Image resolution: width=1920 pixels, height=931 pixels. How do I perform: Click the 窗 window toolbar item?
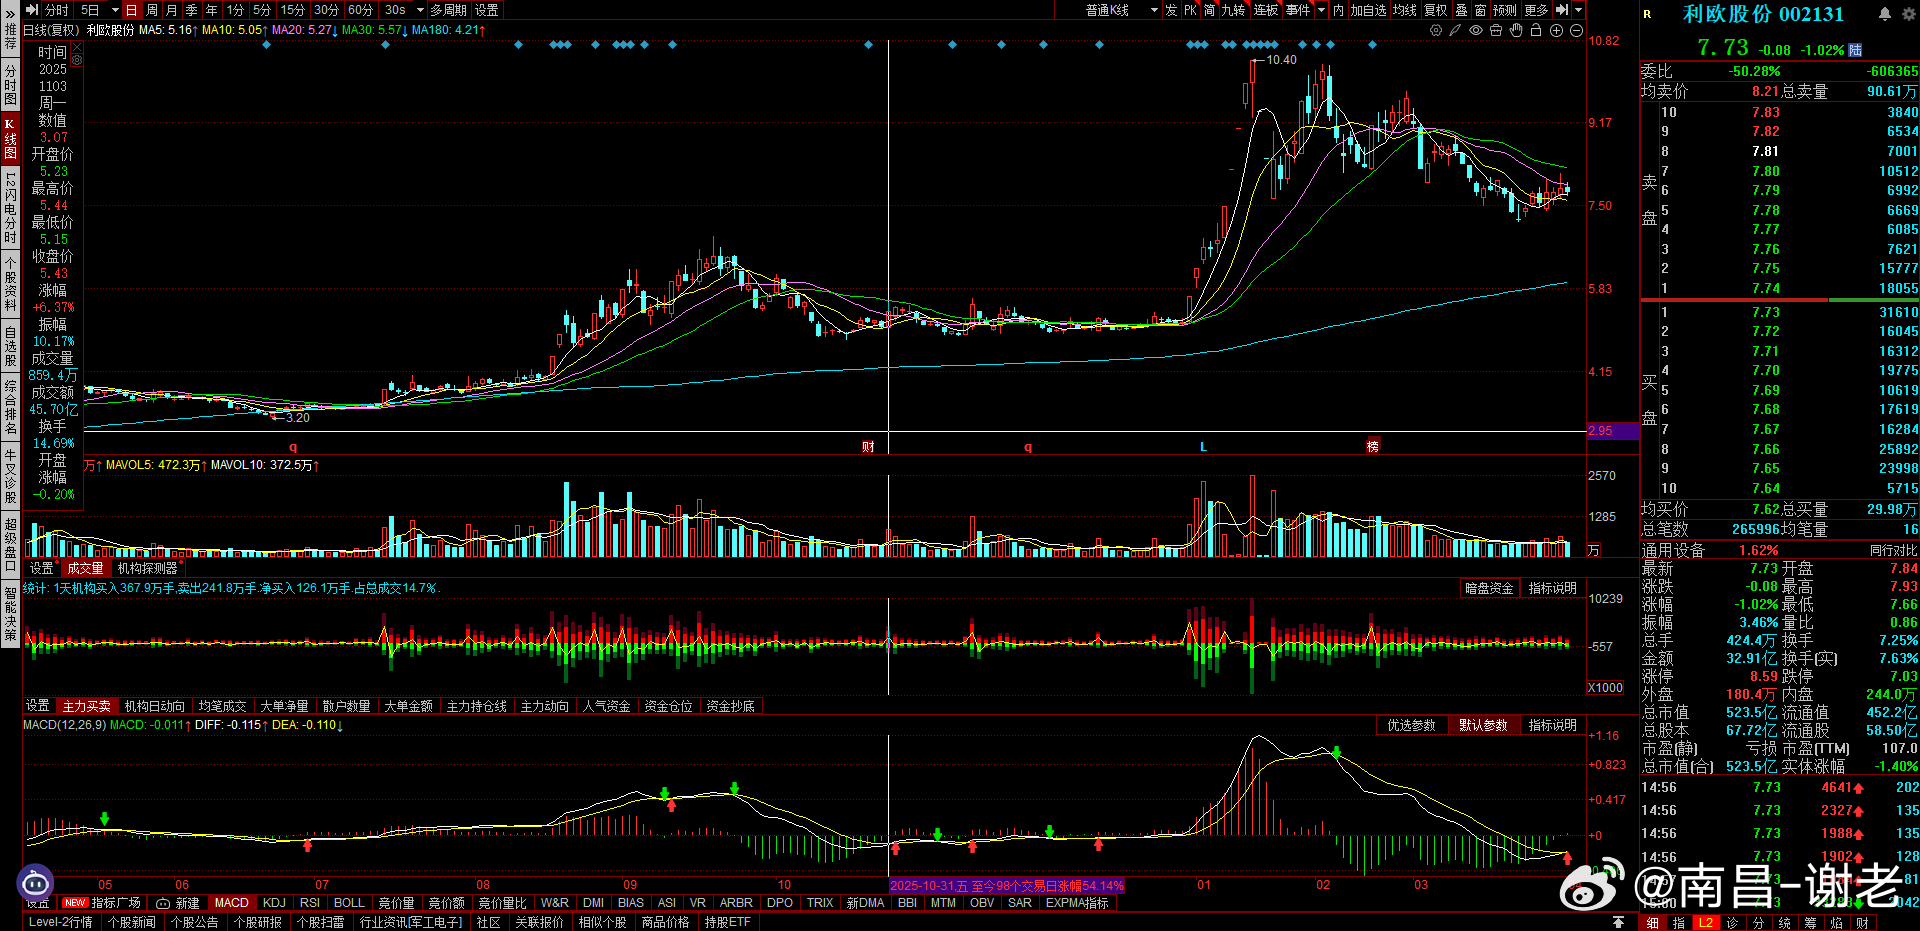point(1480,10)
